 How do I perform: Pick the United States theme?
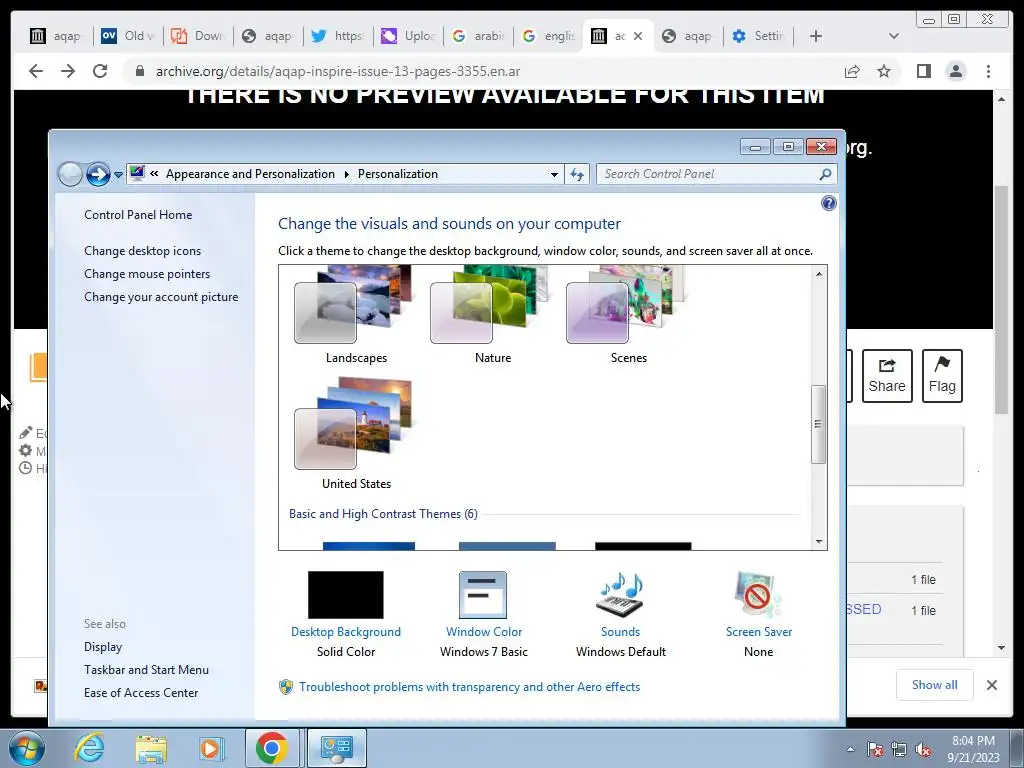(x=355, y=434)
